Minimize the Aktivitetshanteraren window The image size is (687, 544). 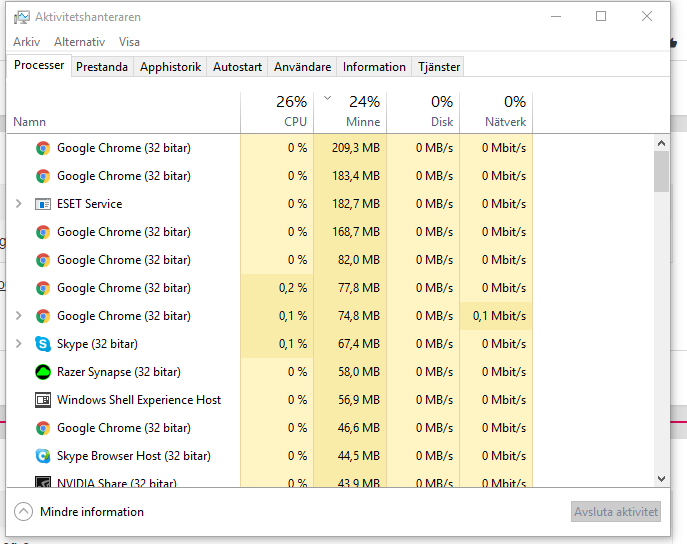click(x=556, y=17)
